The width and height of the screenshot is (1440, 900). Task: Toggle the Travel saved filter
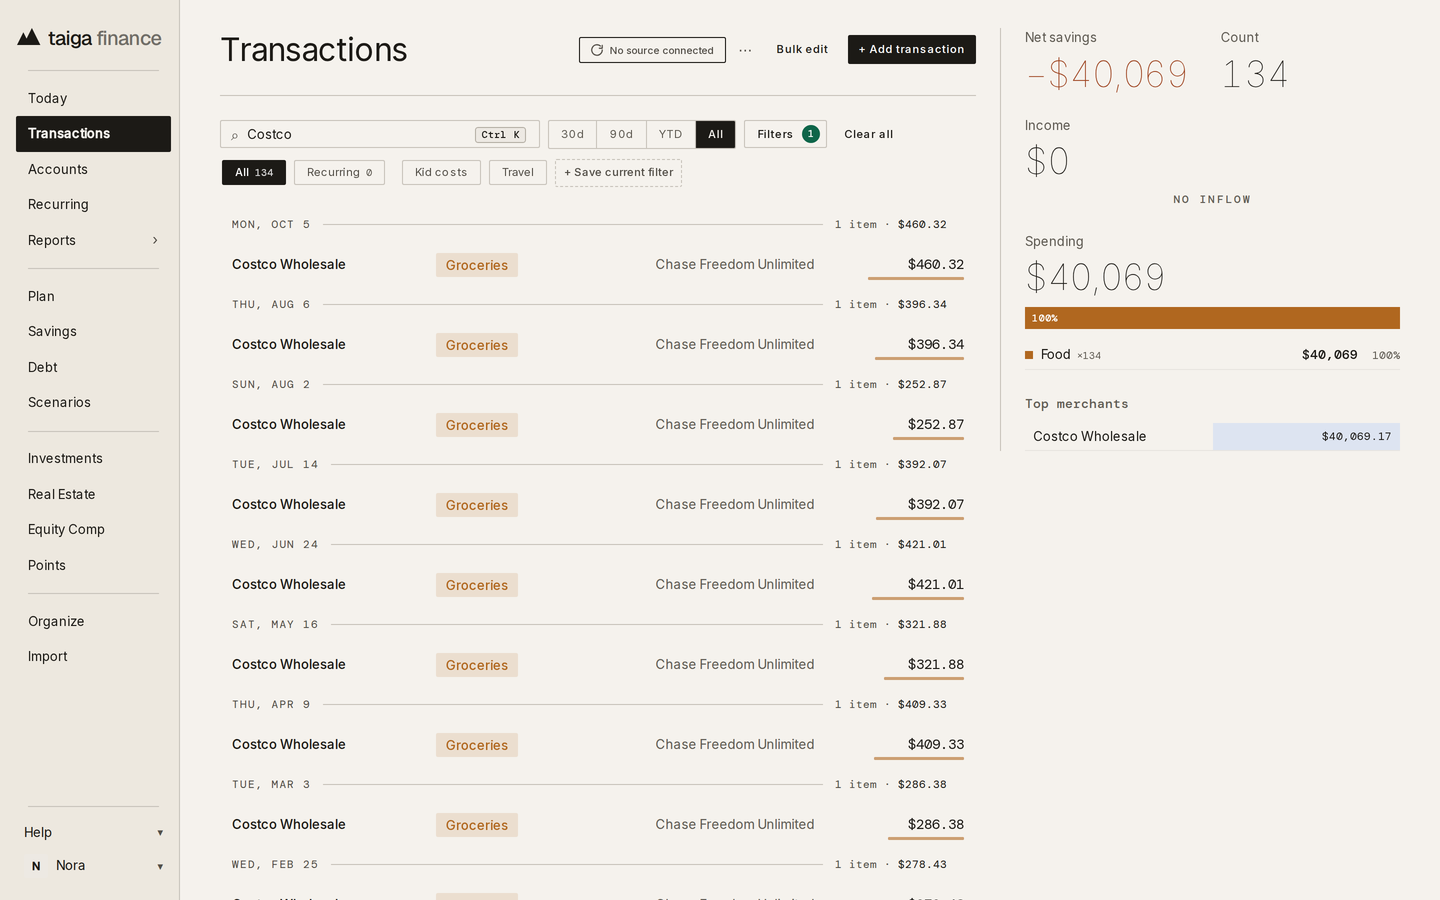coord(518,172)
